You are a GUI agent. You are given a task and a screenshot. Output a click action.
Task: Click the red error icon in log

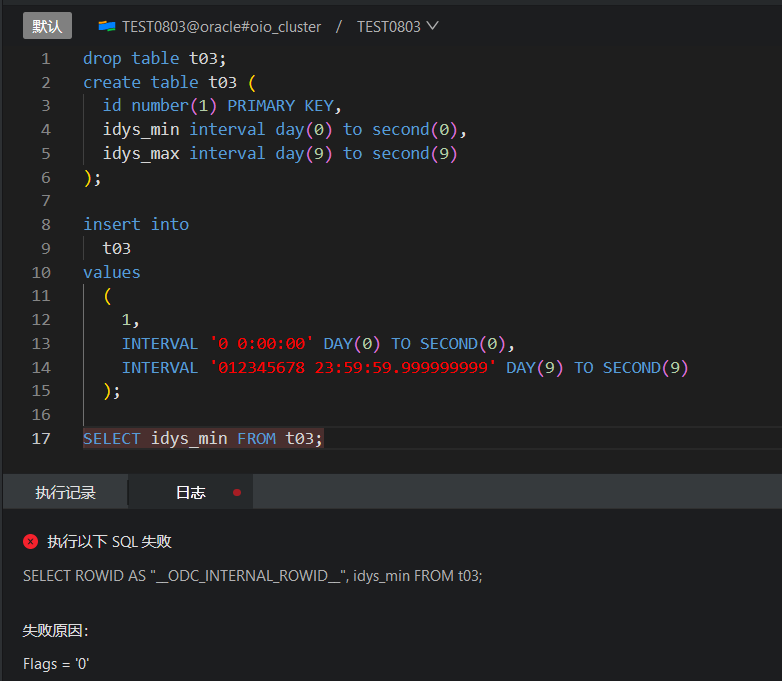[31, 541]
